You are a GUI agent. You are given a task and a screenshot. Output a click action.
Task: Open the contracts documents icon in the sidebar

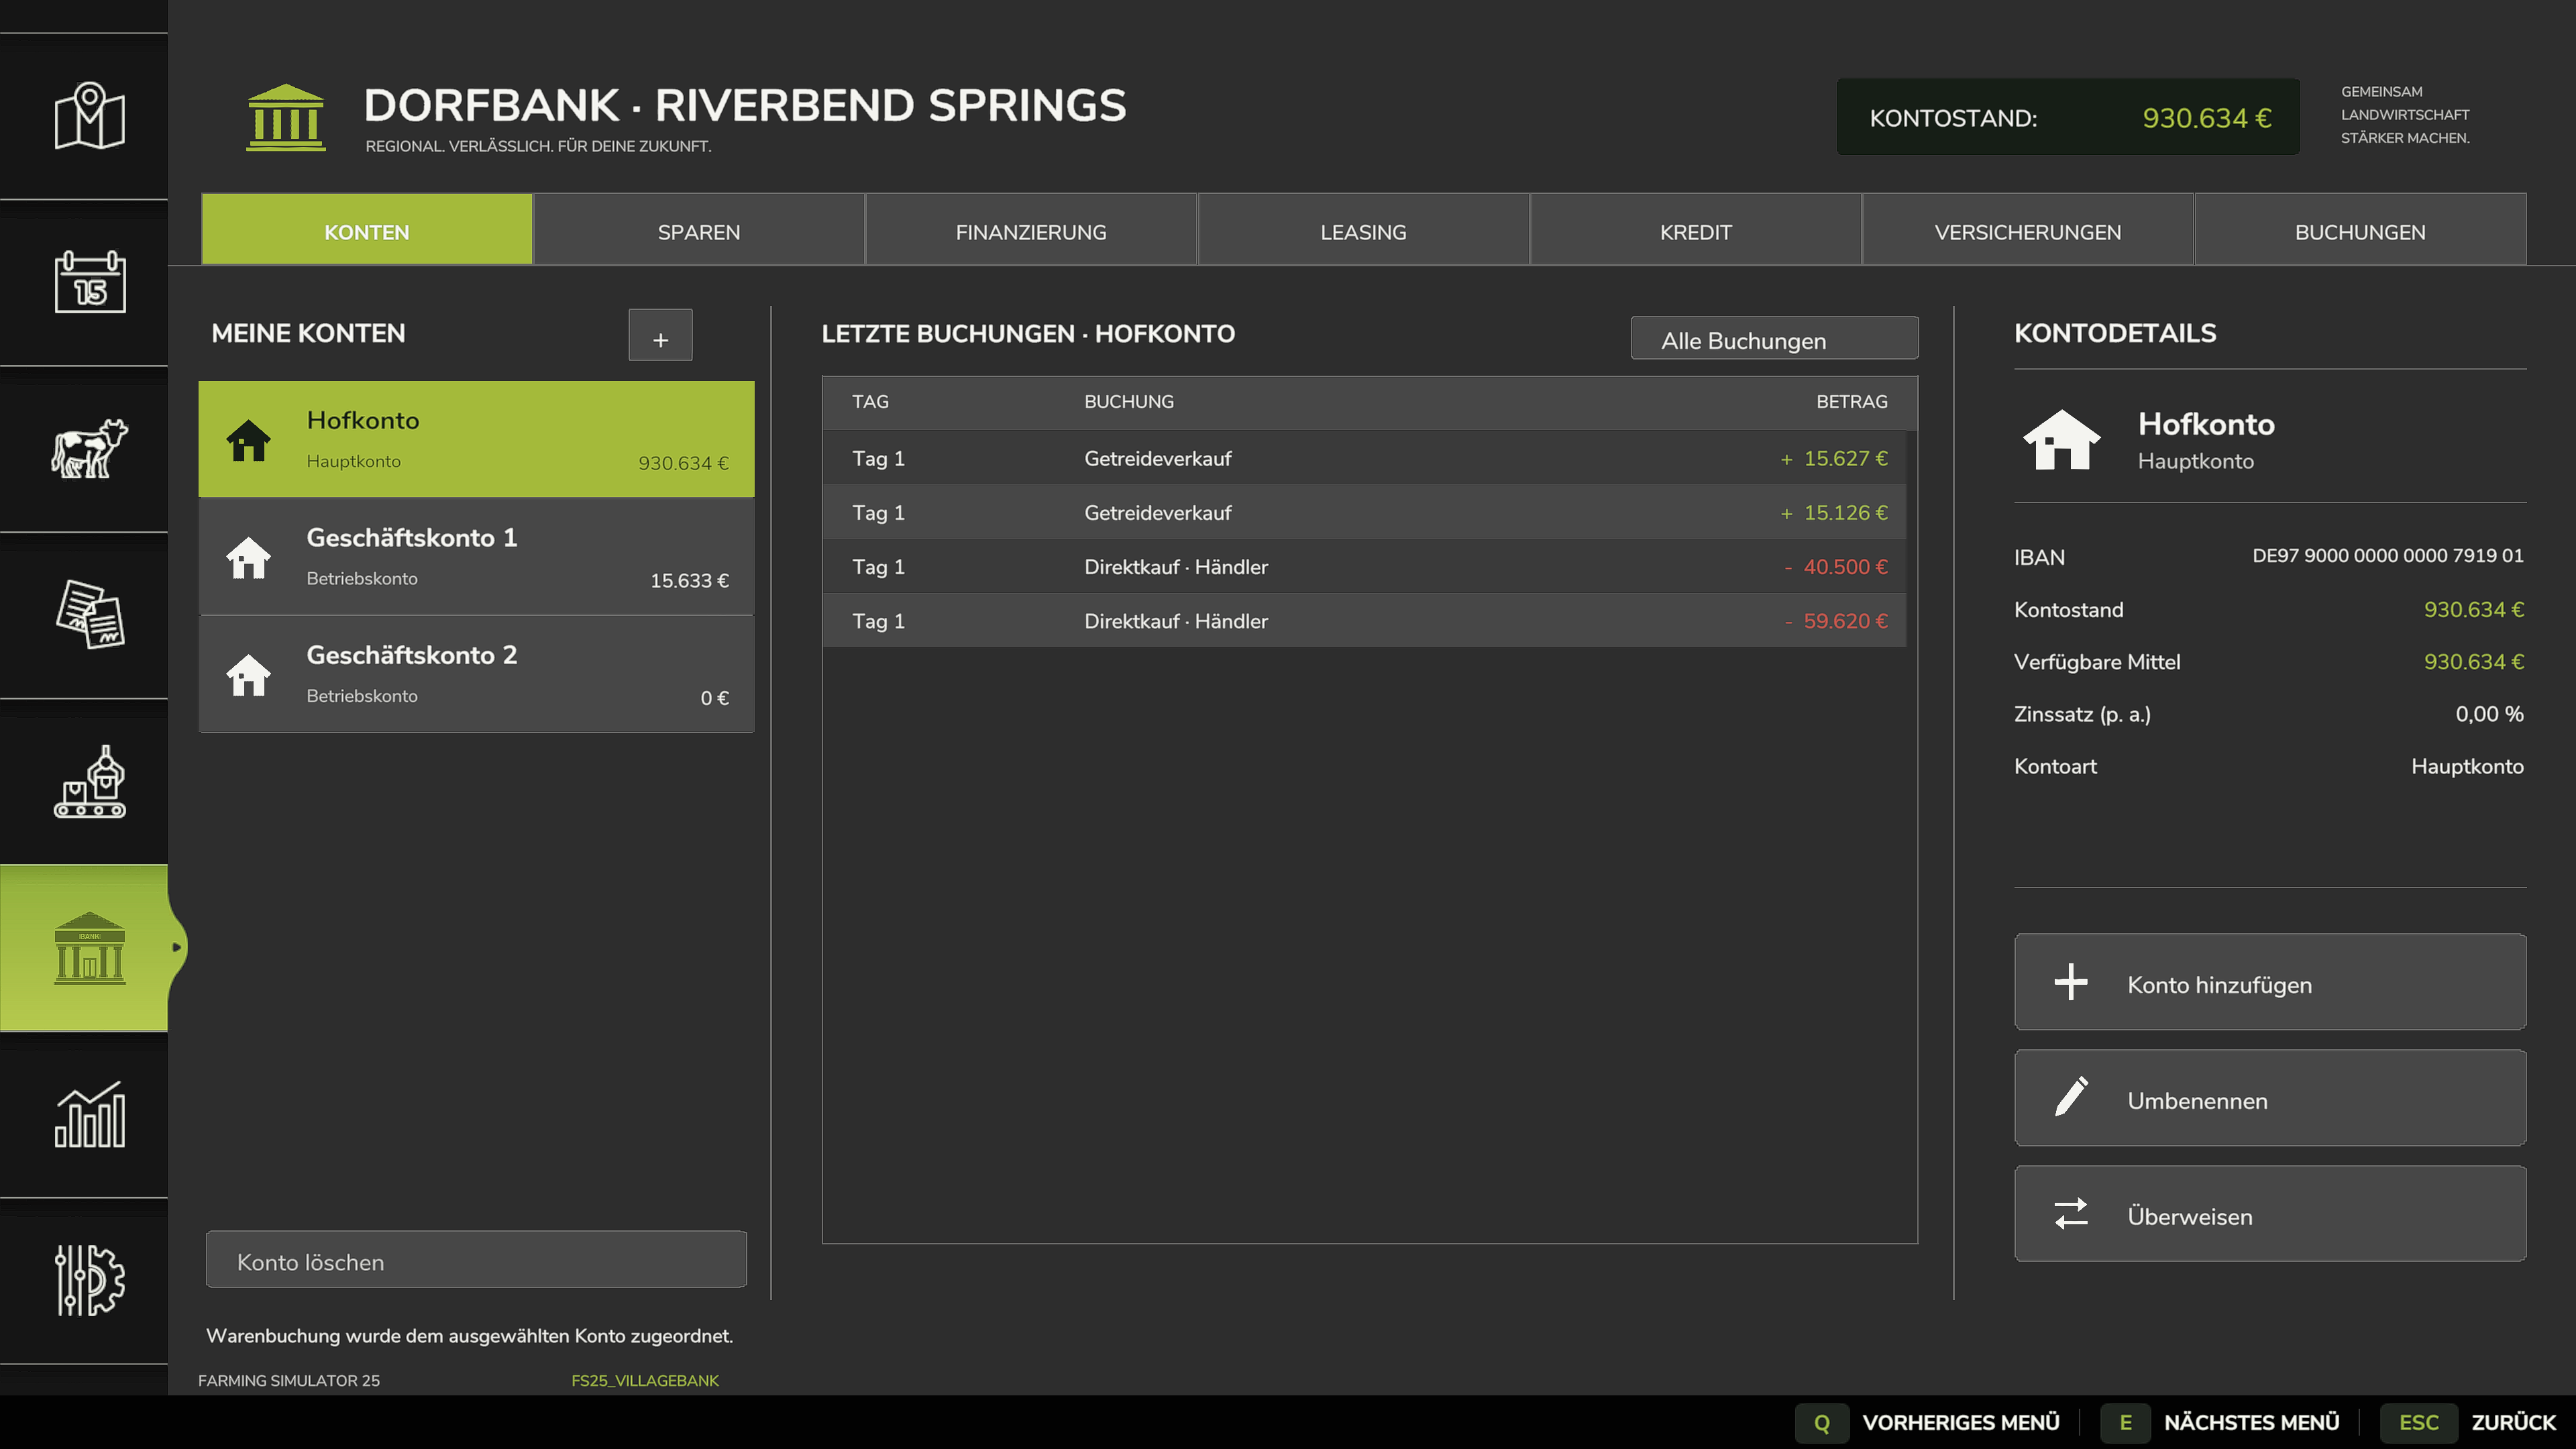tap(89, 614)
